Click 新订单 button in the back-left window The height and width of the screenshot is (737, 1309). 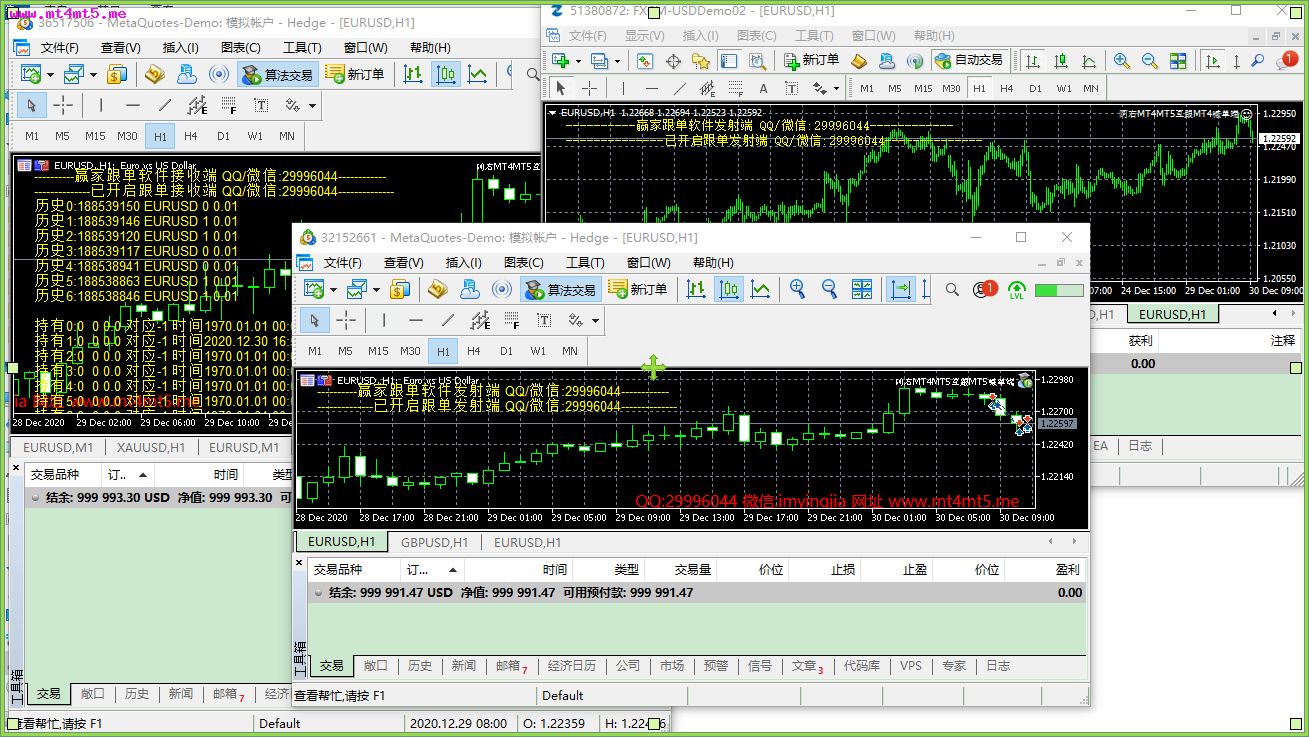coord(355,74)
